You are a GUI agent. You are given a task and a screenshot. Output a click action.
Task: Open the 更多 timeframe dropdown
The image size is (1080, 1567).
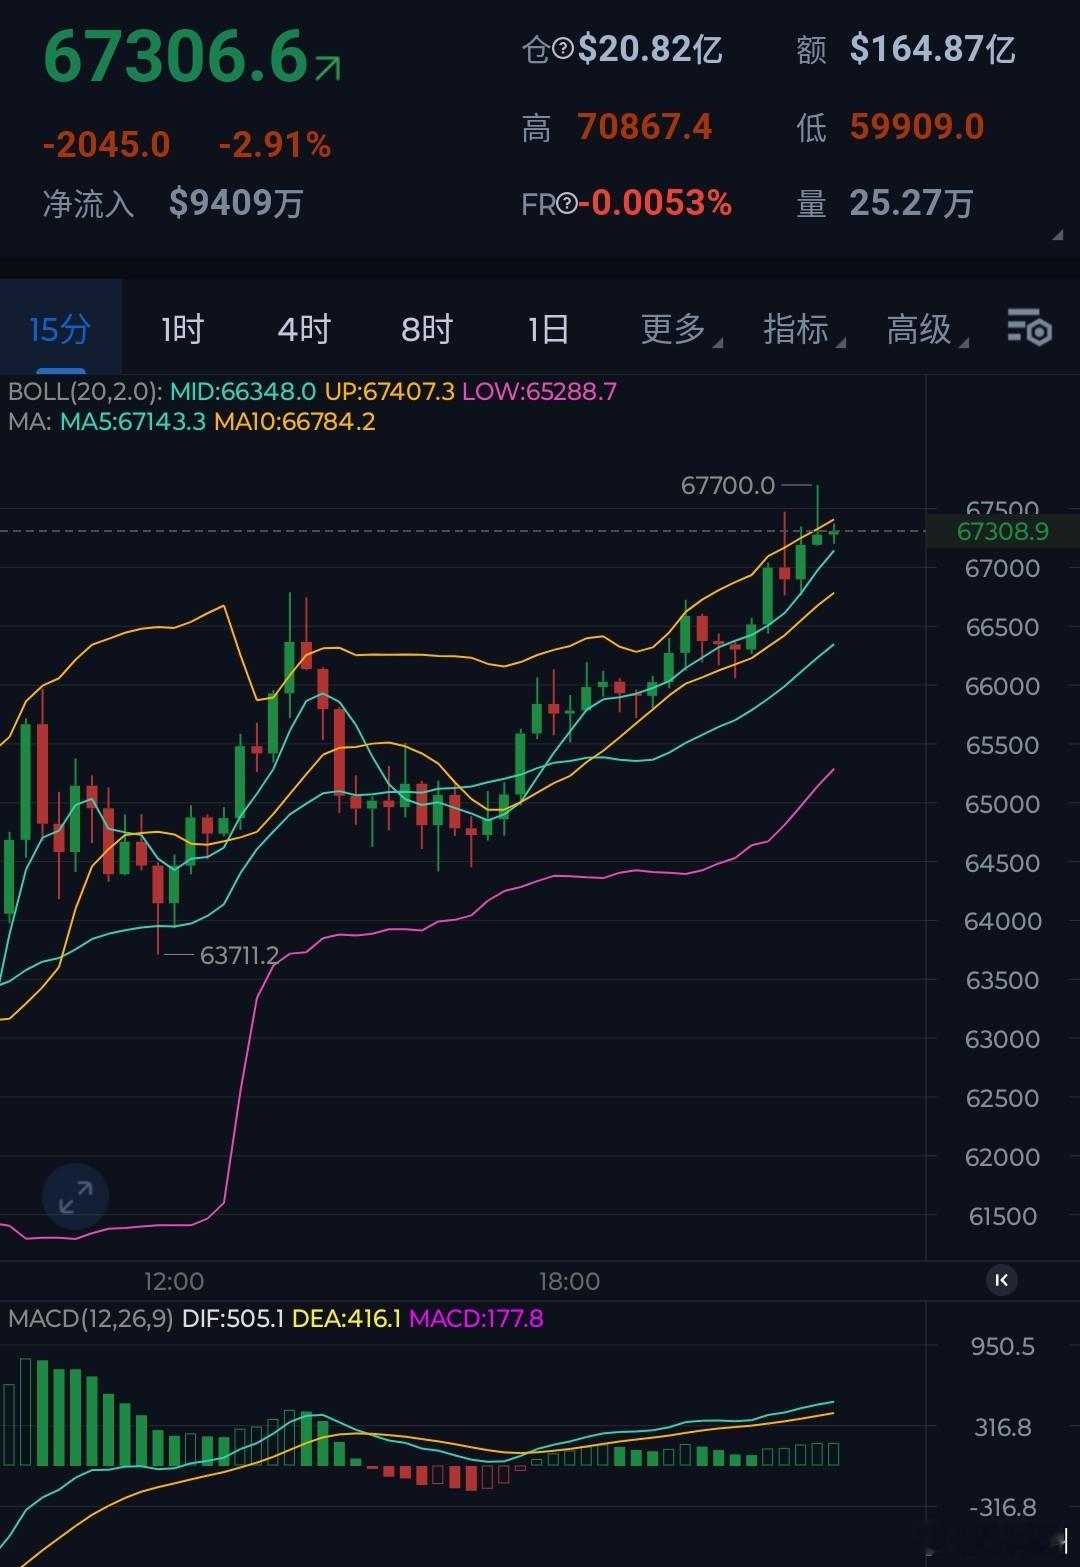click(x=680, y=328)
